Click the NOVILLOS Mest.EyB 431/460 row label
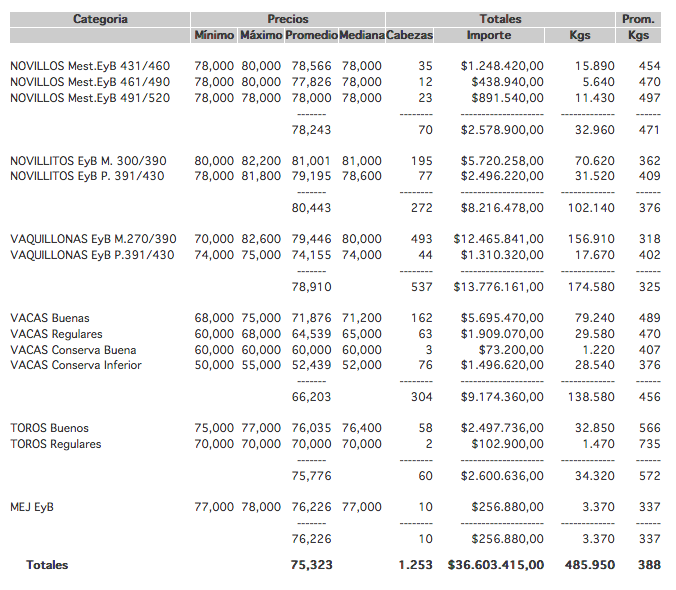This screenshot has width=676, height=590. click(90, 66)
